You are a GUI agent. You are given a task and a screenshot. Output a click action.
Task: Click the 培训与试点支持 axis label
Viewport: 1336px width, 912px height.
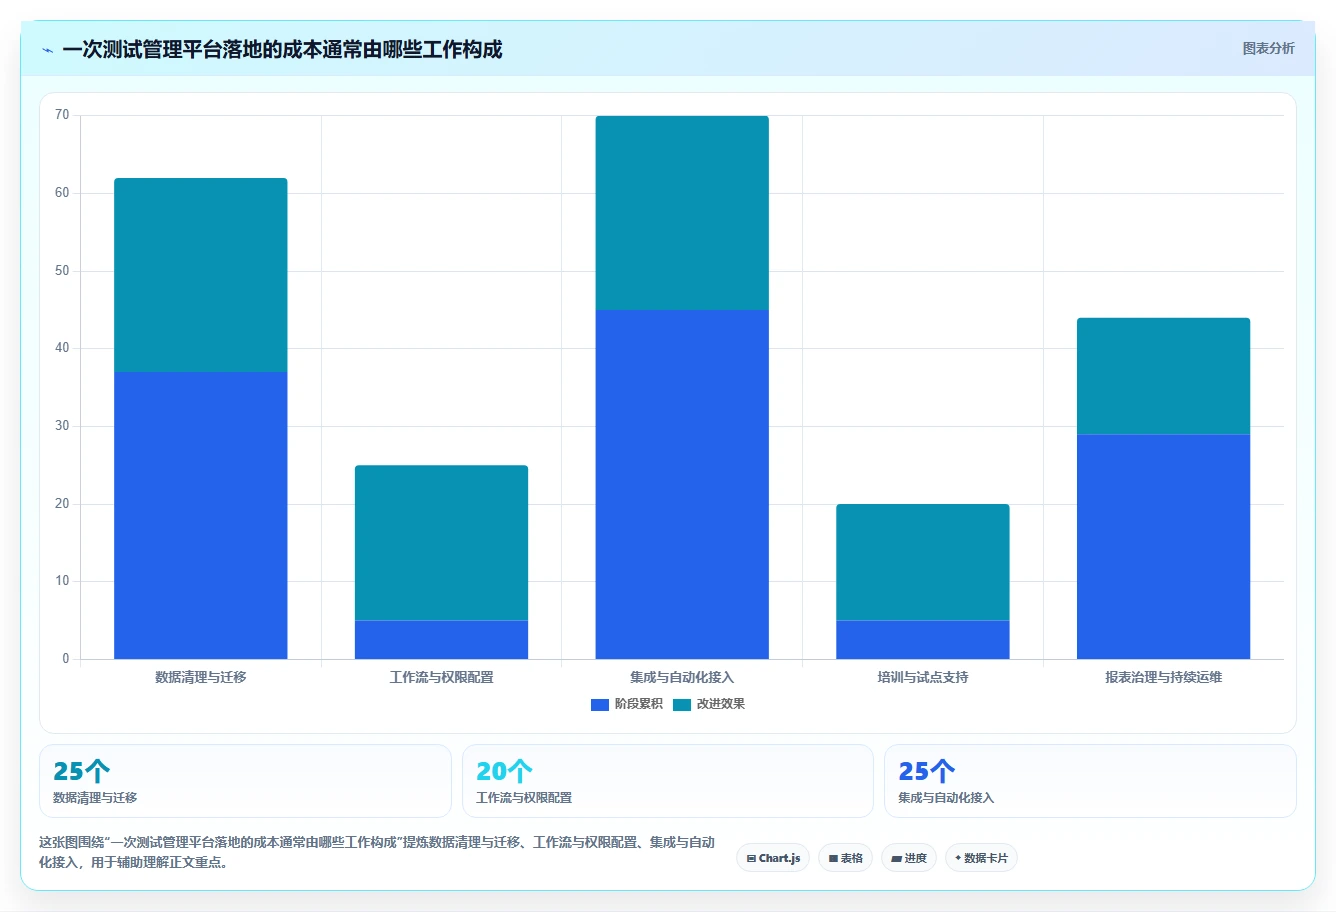pyautogui.click(x=923, y=677)
